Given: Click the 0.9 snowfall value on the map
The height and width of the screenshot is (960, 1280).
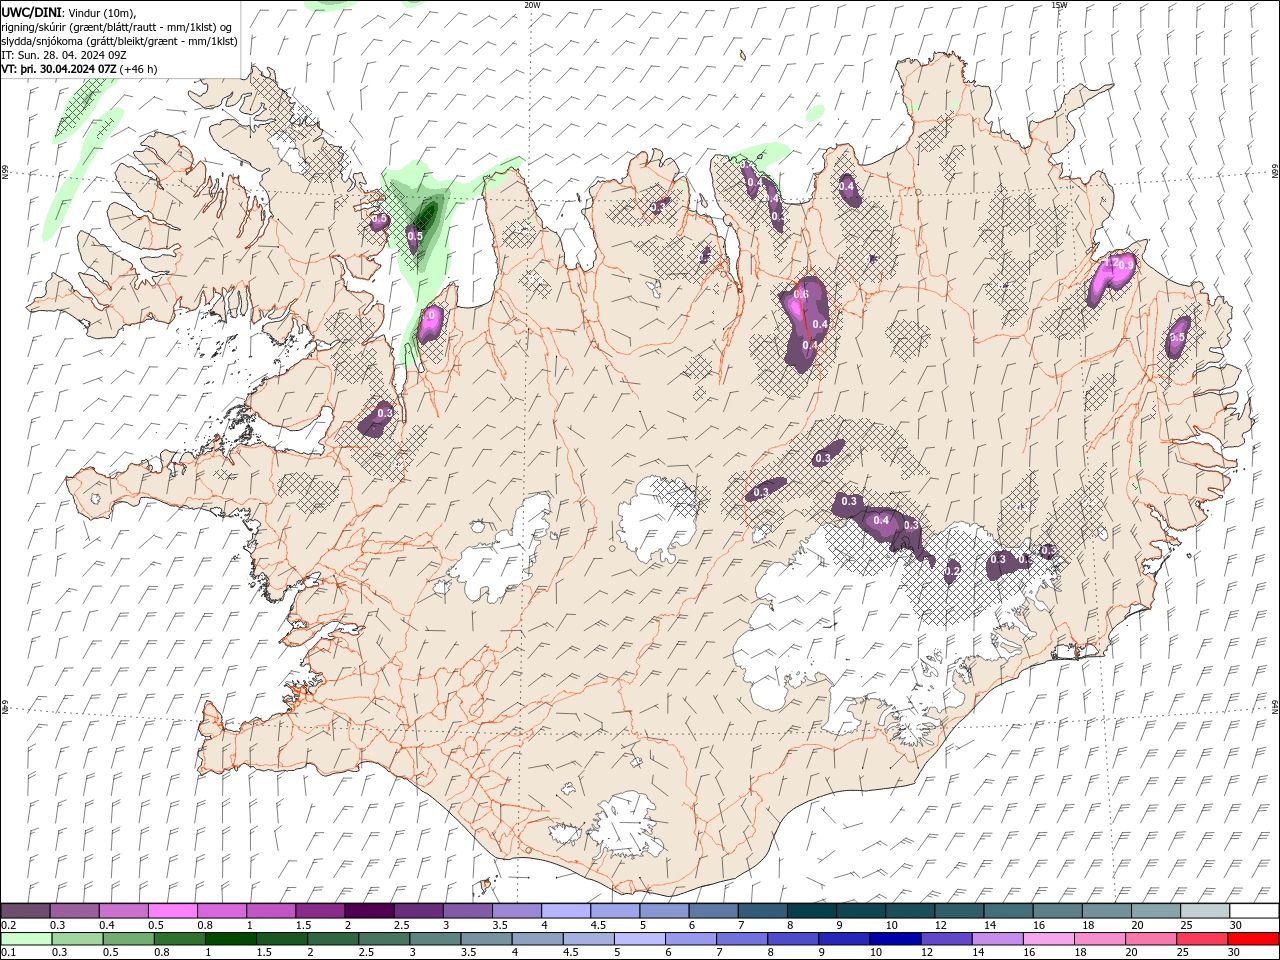Looking at the screenshot, I should point(1125,265).
